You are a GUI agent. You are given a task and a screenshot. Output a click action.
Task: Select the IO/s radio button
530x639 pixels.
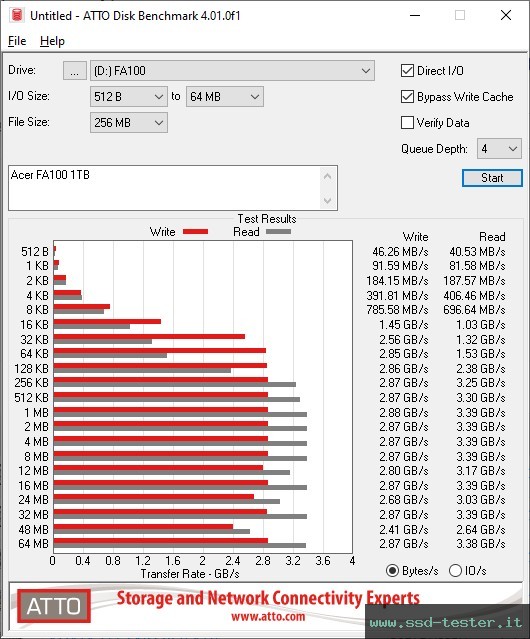[x=455, y=571]
